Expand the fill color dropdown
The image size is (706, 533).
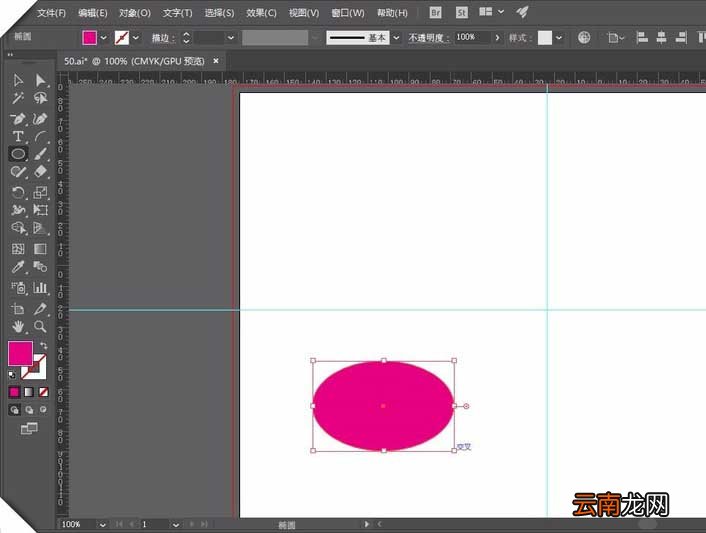(104, 38)
